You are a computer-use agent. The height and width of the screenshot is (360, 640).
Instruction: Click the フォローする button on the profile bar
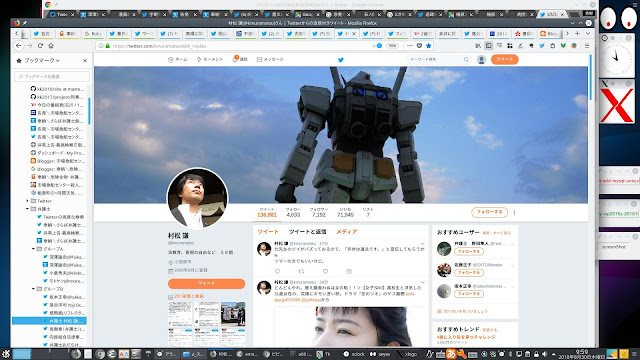click(x=489, y=212)
